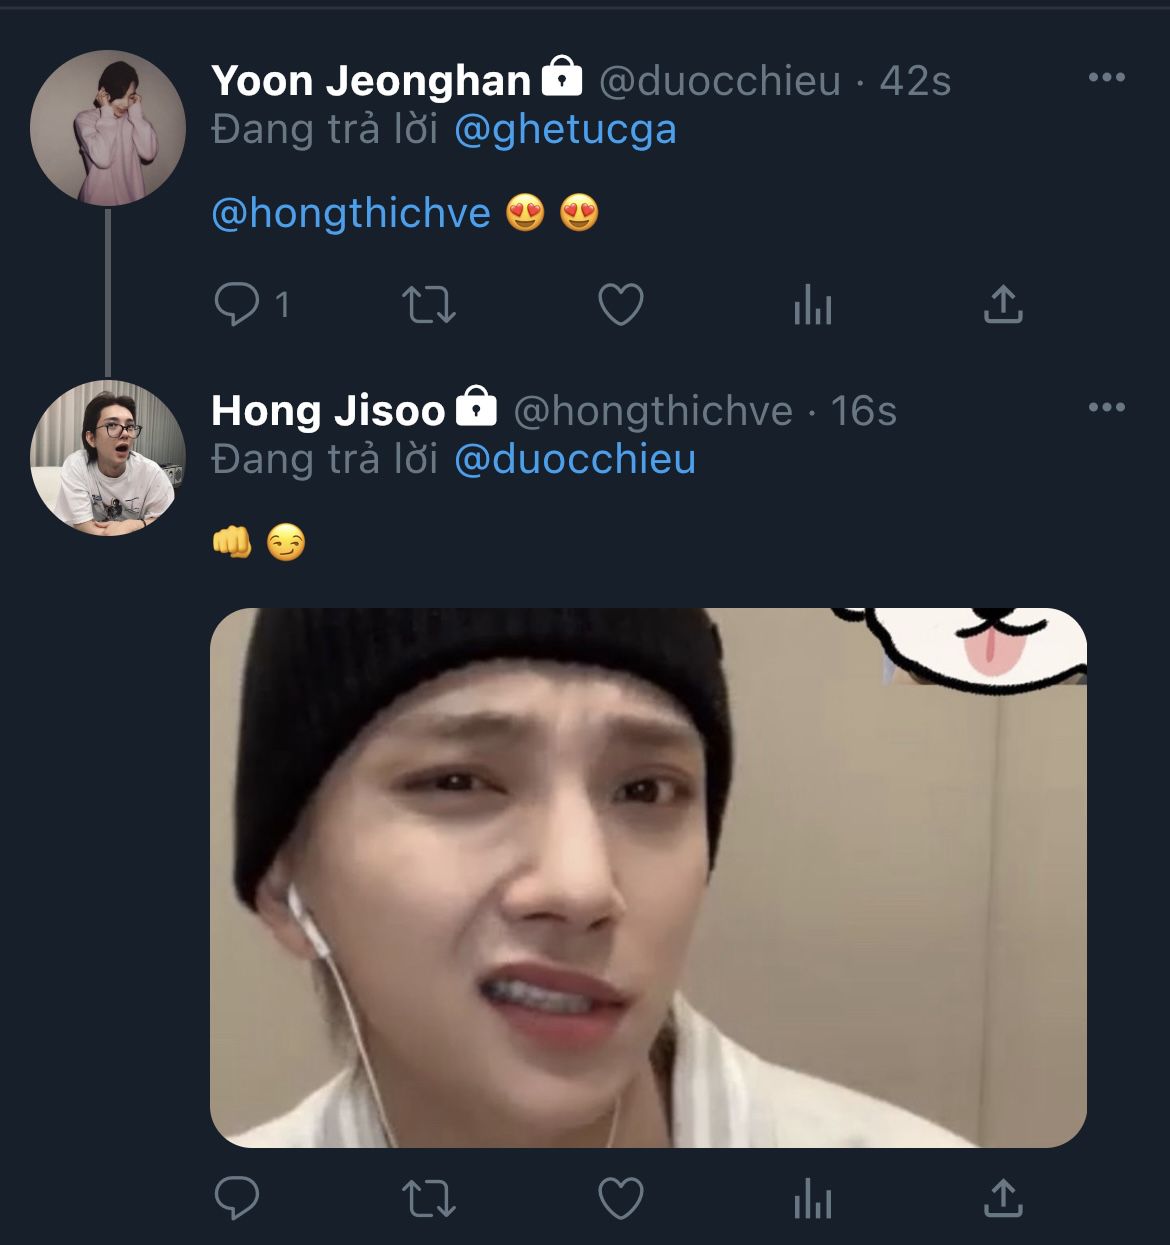Open the @ghetucga profile link
Image resolution: width=1170 pixels, height=1245 pixels.
565,130
